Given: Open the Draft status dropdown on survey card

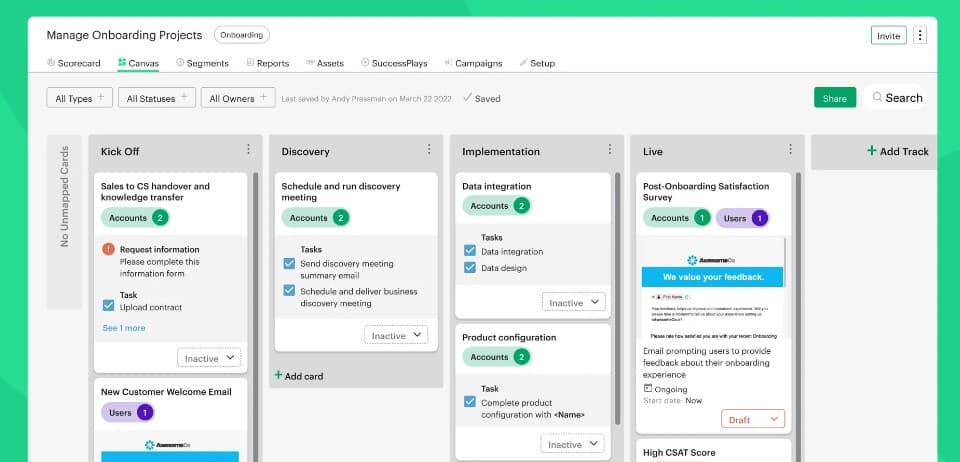Looking at the screenshot, I should click(x=753, y=419).
